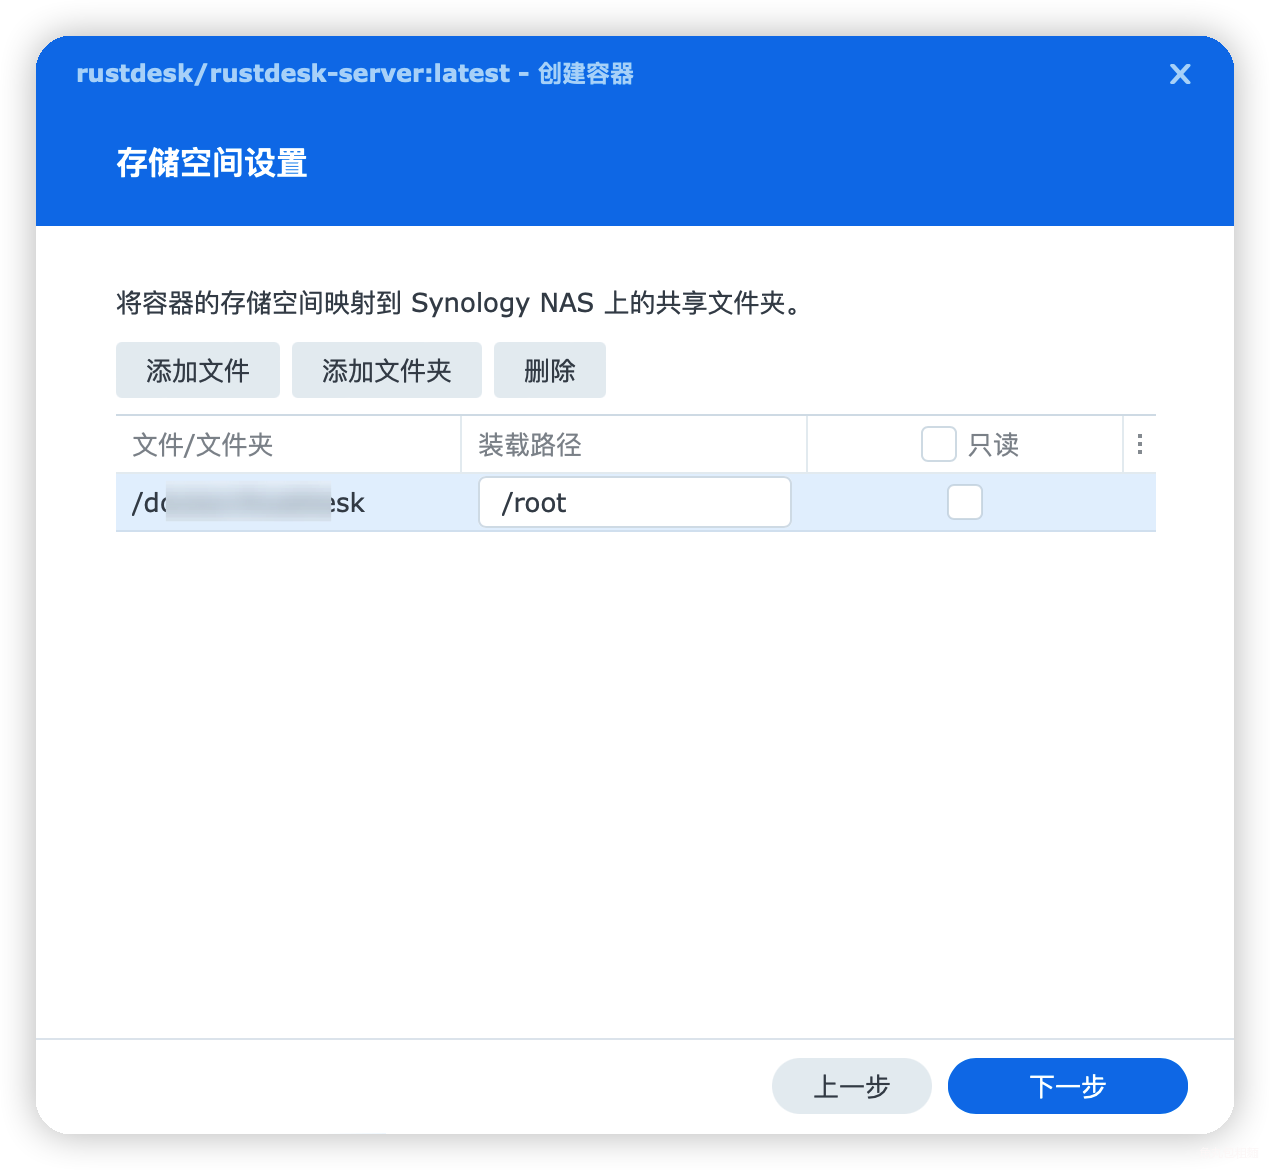
Task: Click inside the /root text box to edit
Action: click(634, 502)
